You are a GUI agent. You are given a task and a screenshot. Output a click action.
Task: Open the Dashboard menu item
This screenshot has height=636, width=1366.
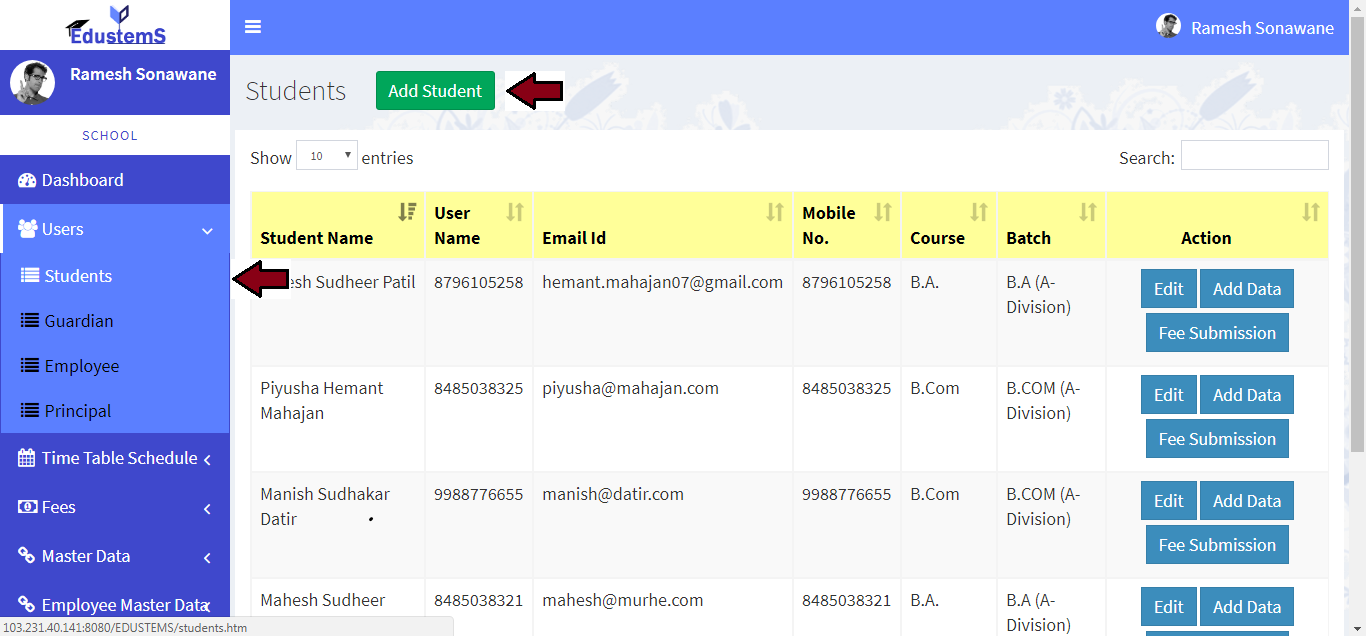[x=115, y=180]
